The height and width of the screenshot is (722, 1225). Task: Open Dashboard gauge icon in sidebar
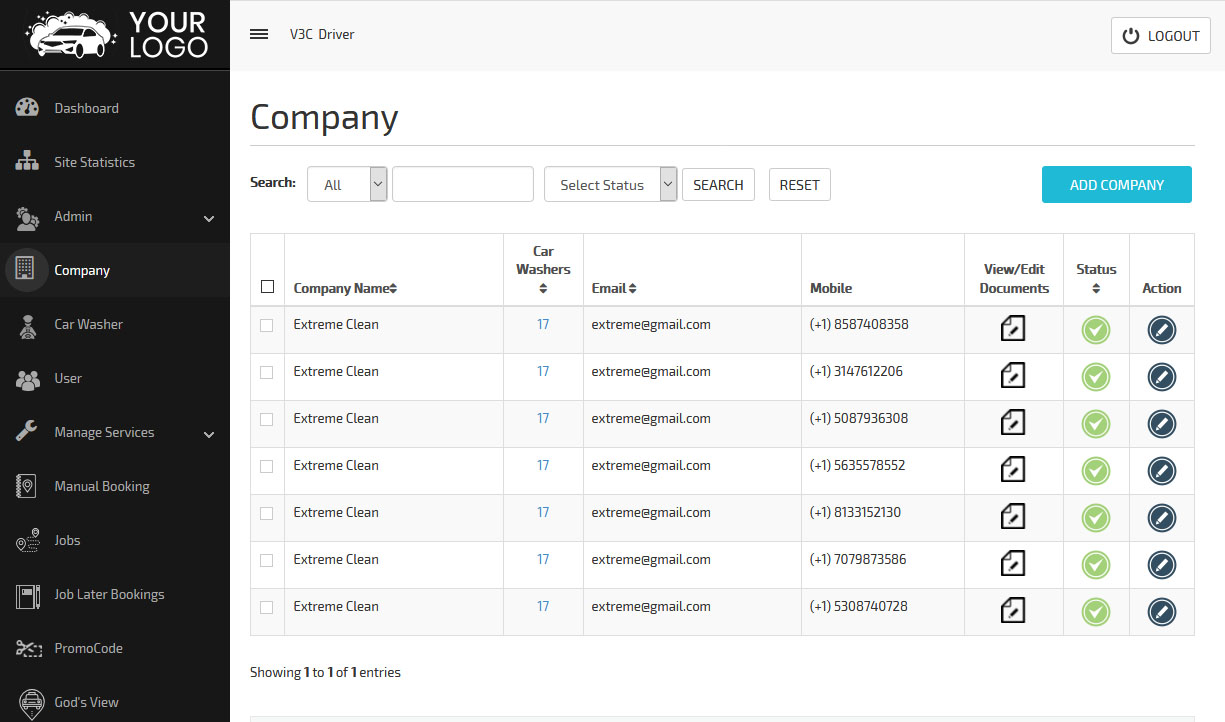coord(27,108)
